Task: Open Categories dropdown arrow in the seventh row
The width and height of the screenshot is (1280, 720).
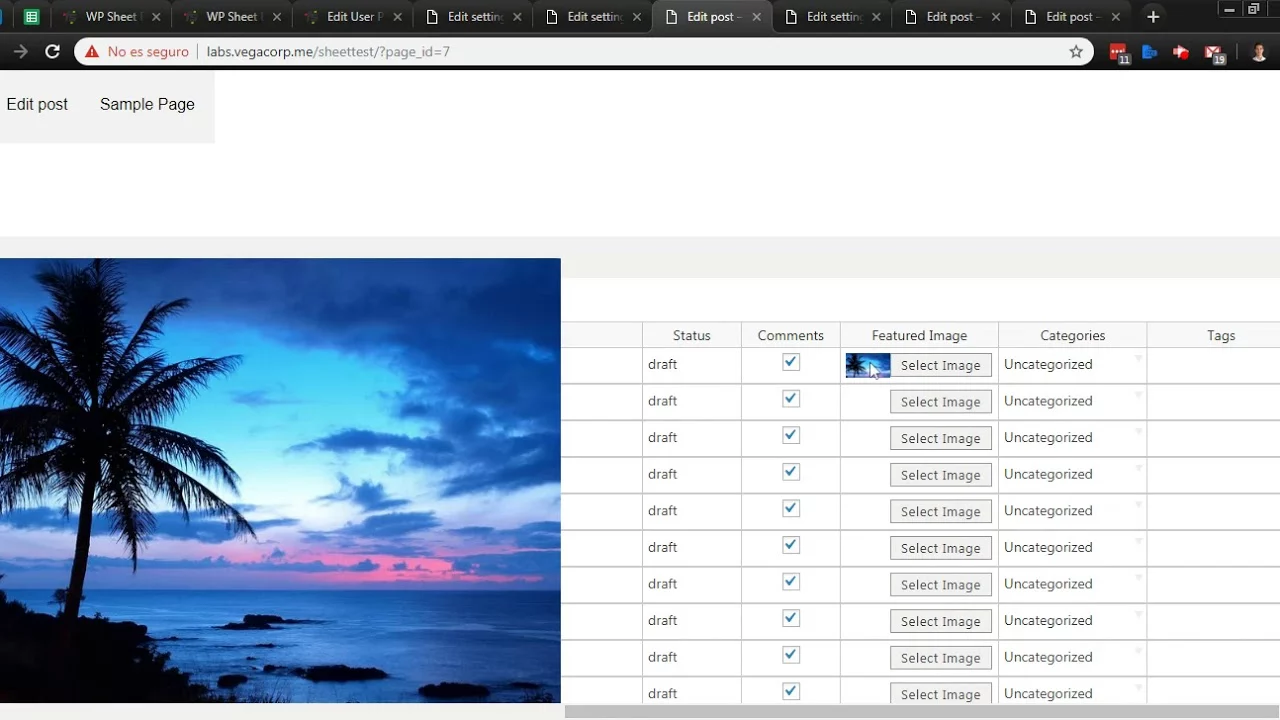Action: tap(1138, 578)
